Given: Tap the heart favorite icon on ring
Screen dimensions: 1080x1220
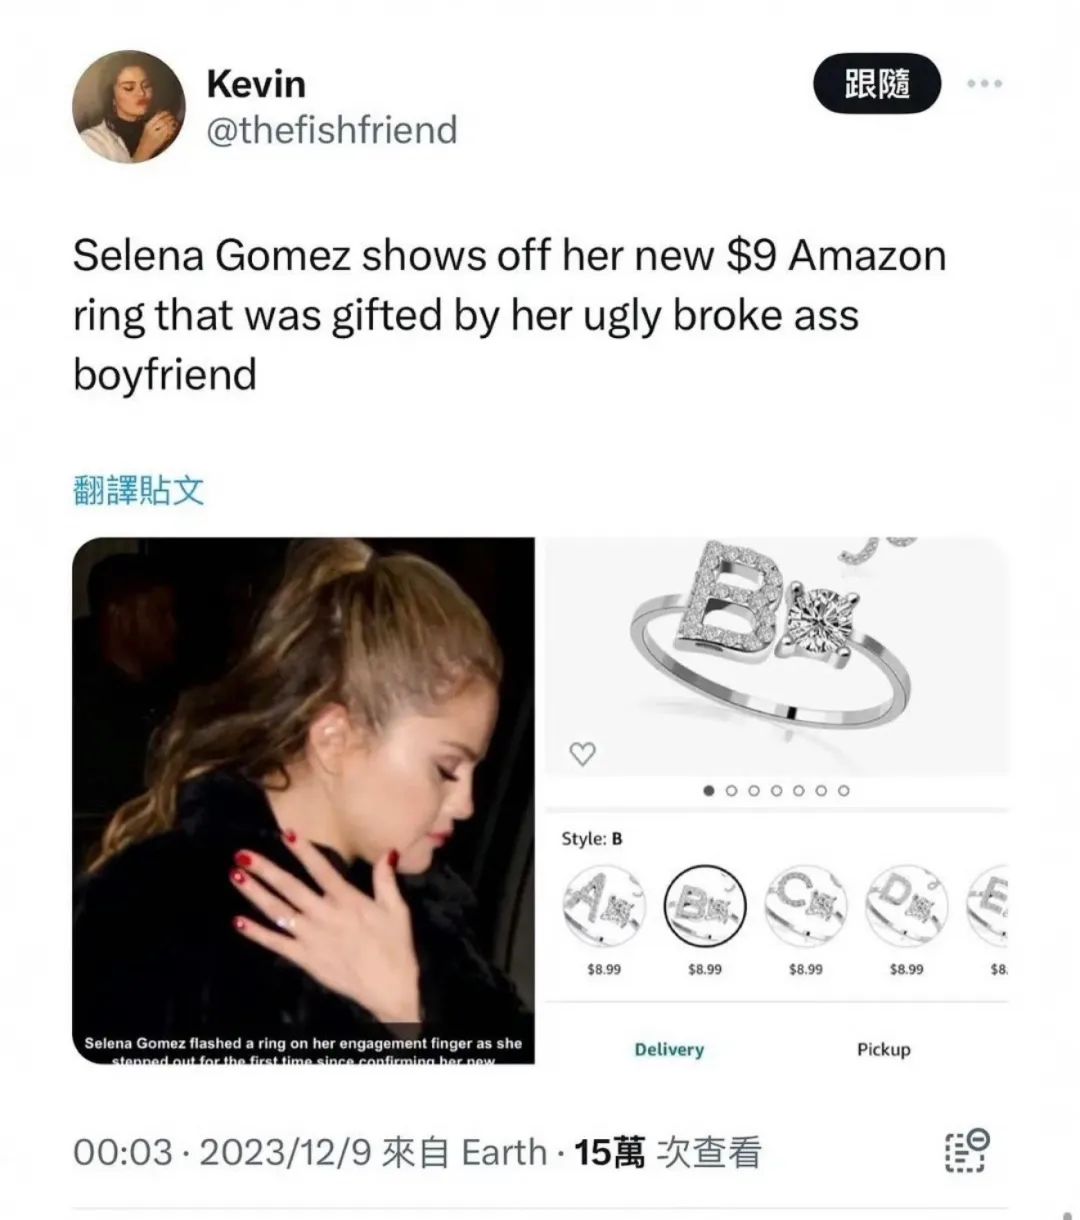Looking at the screenshot, I should click(x=582, y=755).
